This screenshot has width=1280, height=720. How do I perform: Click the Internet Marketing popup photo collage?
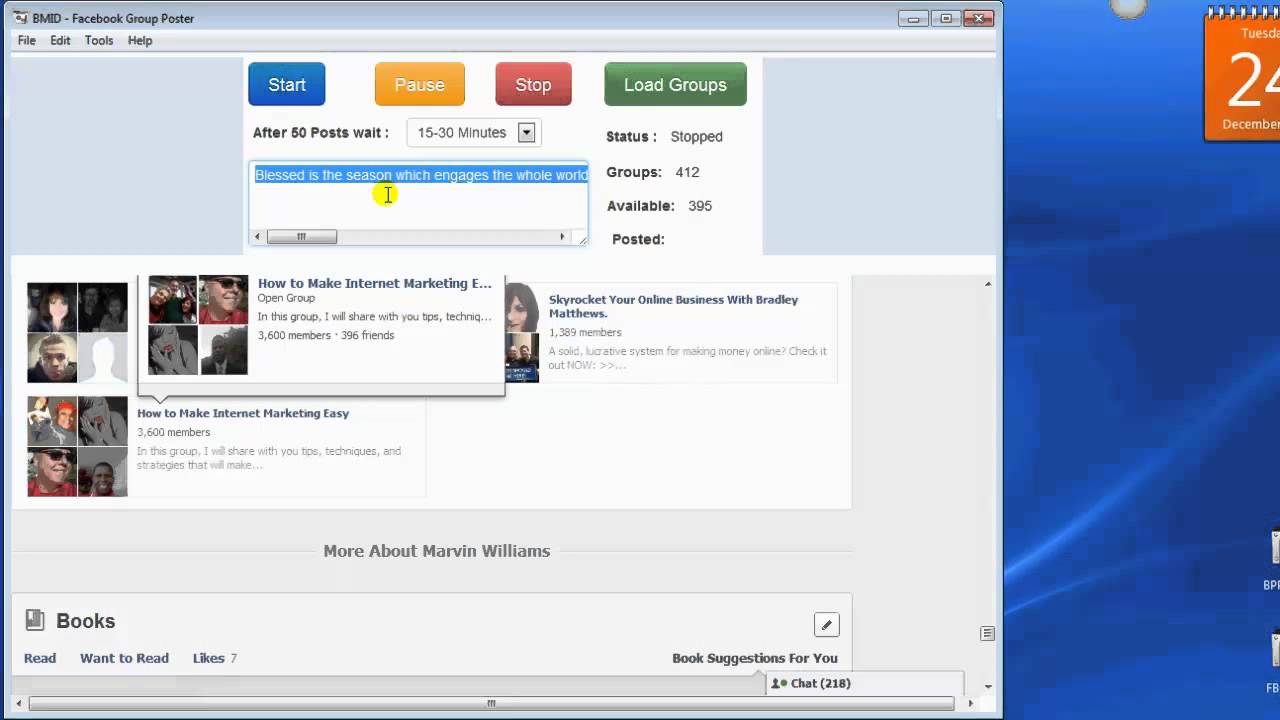coord(198,325)
